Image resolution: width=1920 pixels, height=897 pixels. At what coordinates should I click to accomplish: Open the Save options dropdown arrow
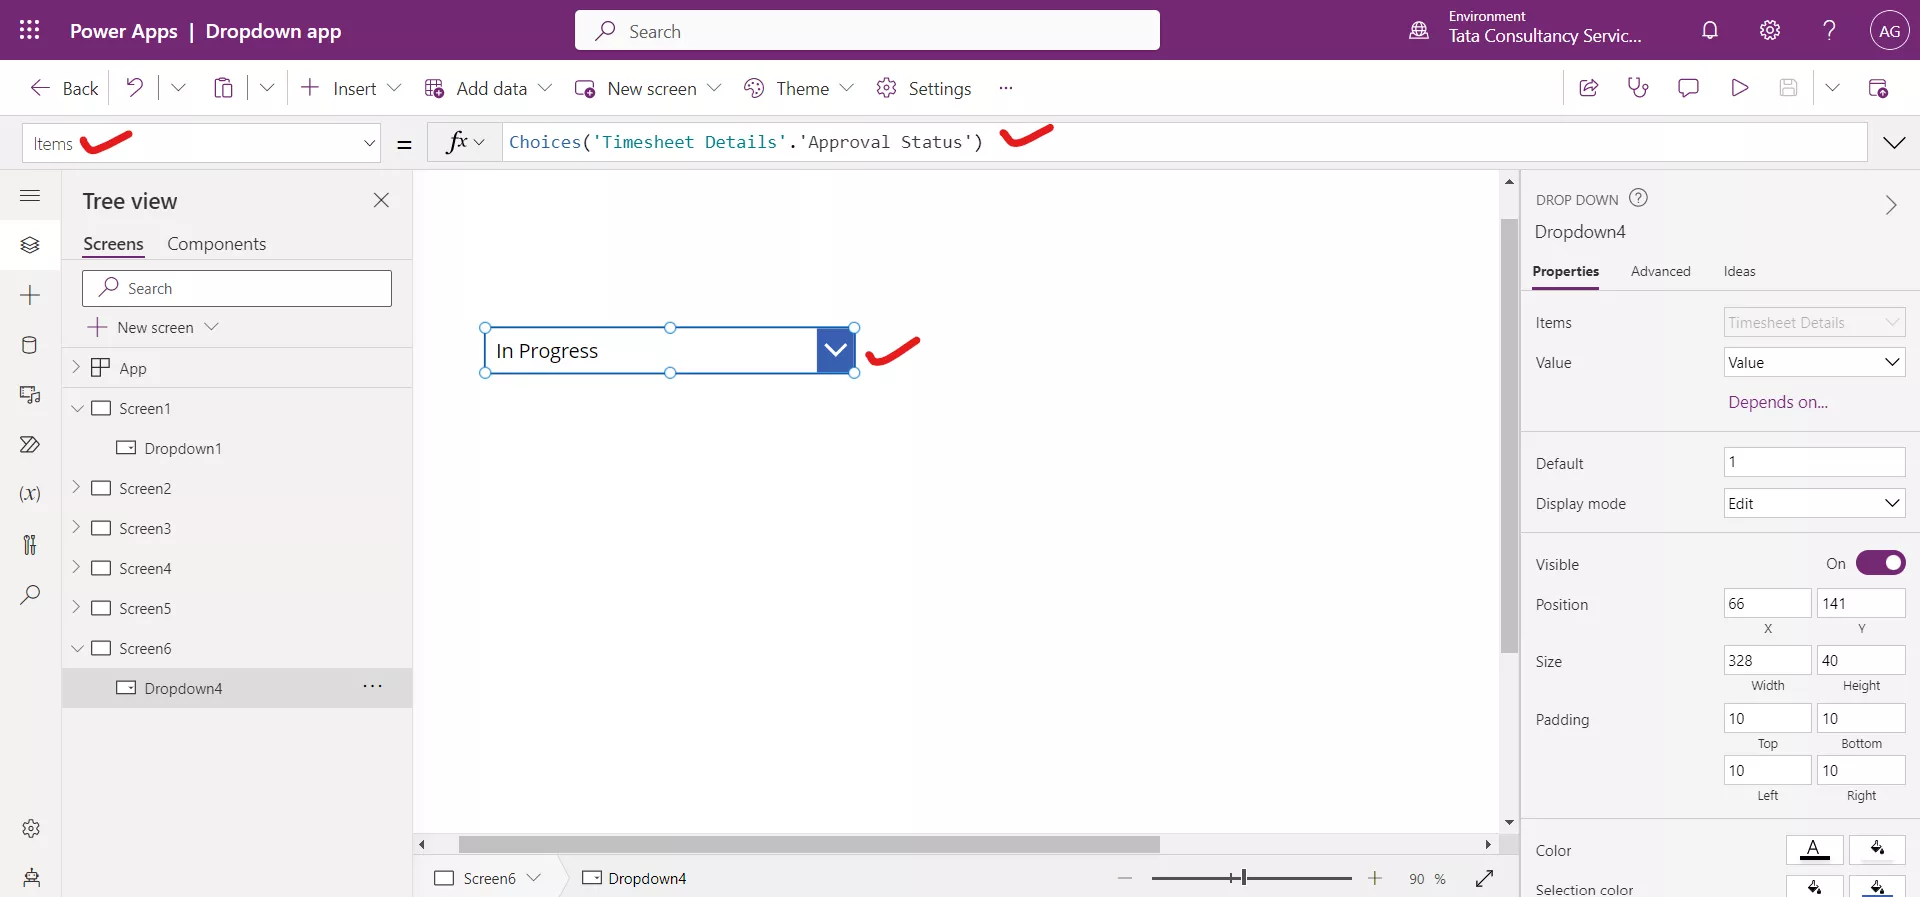point(1832,87)
